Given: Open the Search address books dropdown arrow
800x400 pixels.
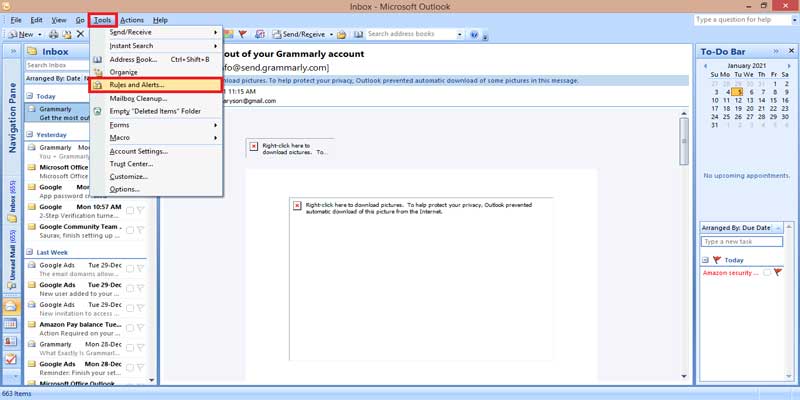Looking at the screenshot, I should (x=460, y=35).
